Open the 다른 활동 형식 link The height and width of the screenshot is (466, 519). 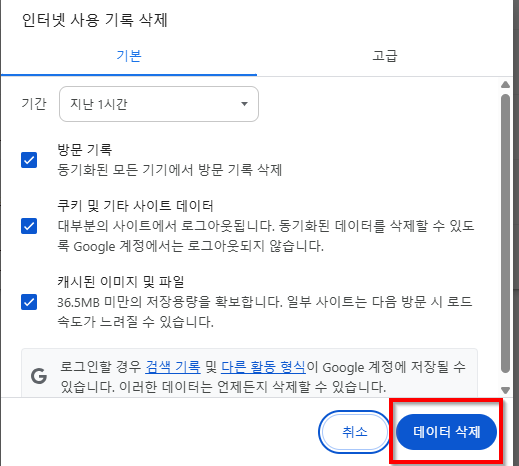pyautogui.click(x=263, y=367)
